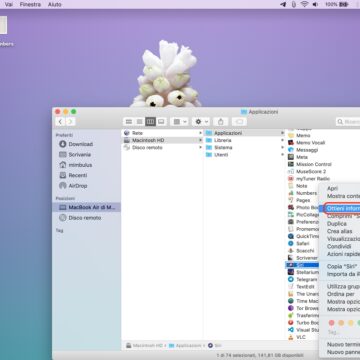Select the highlighted Siri app row

pos(303,265)
